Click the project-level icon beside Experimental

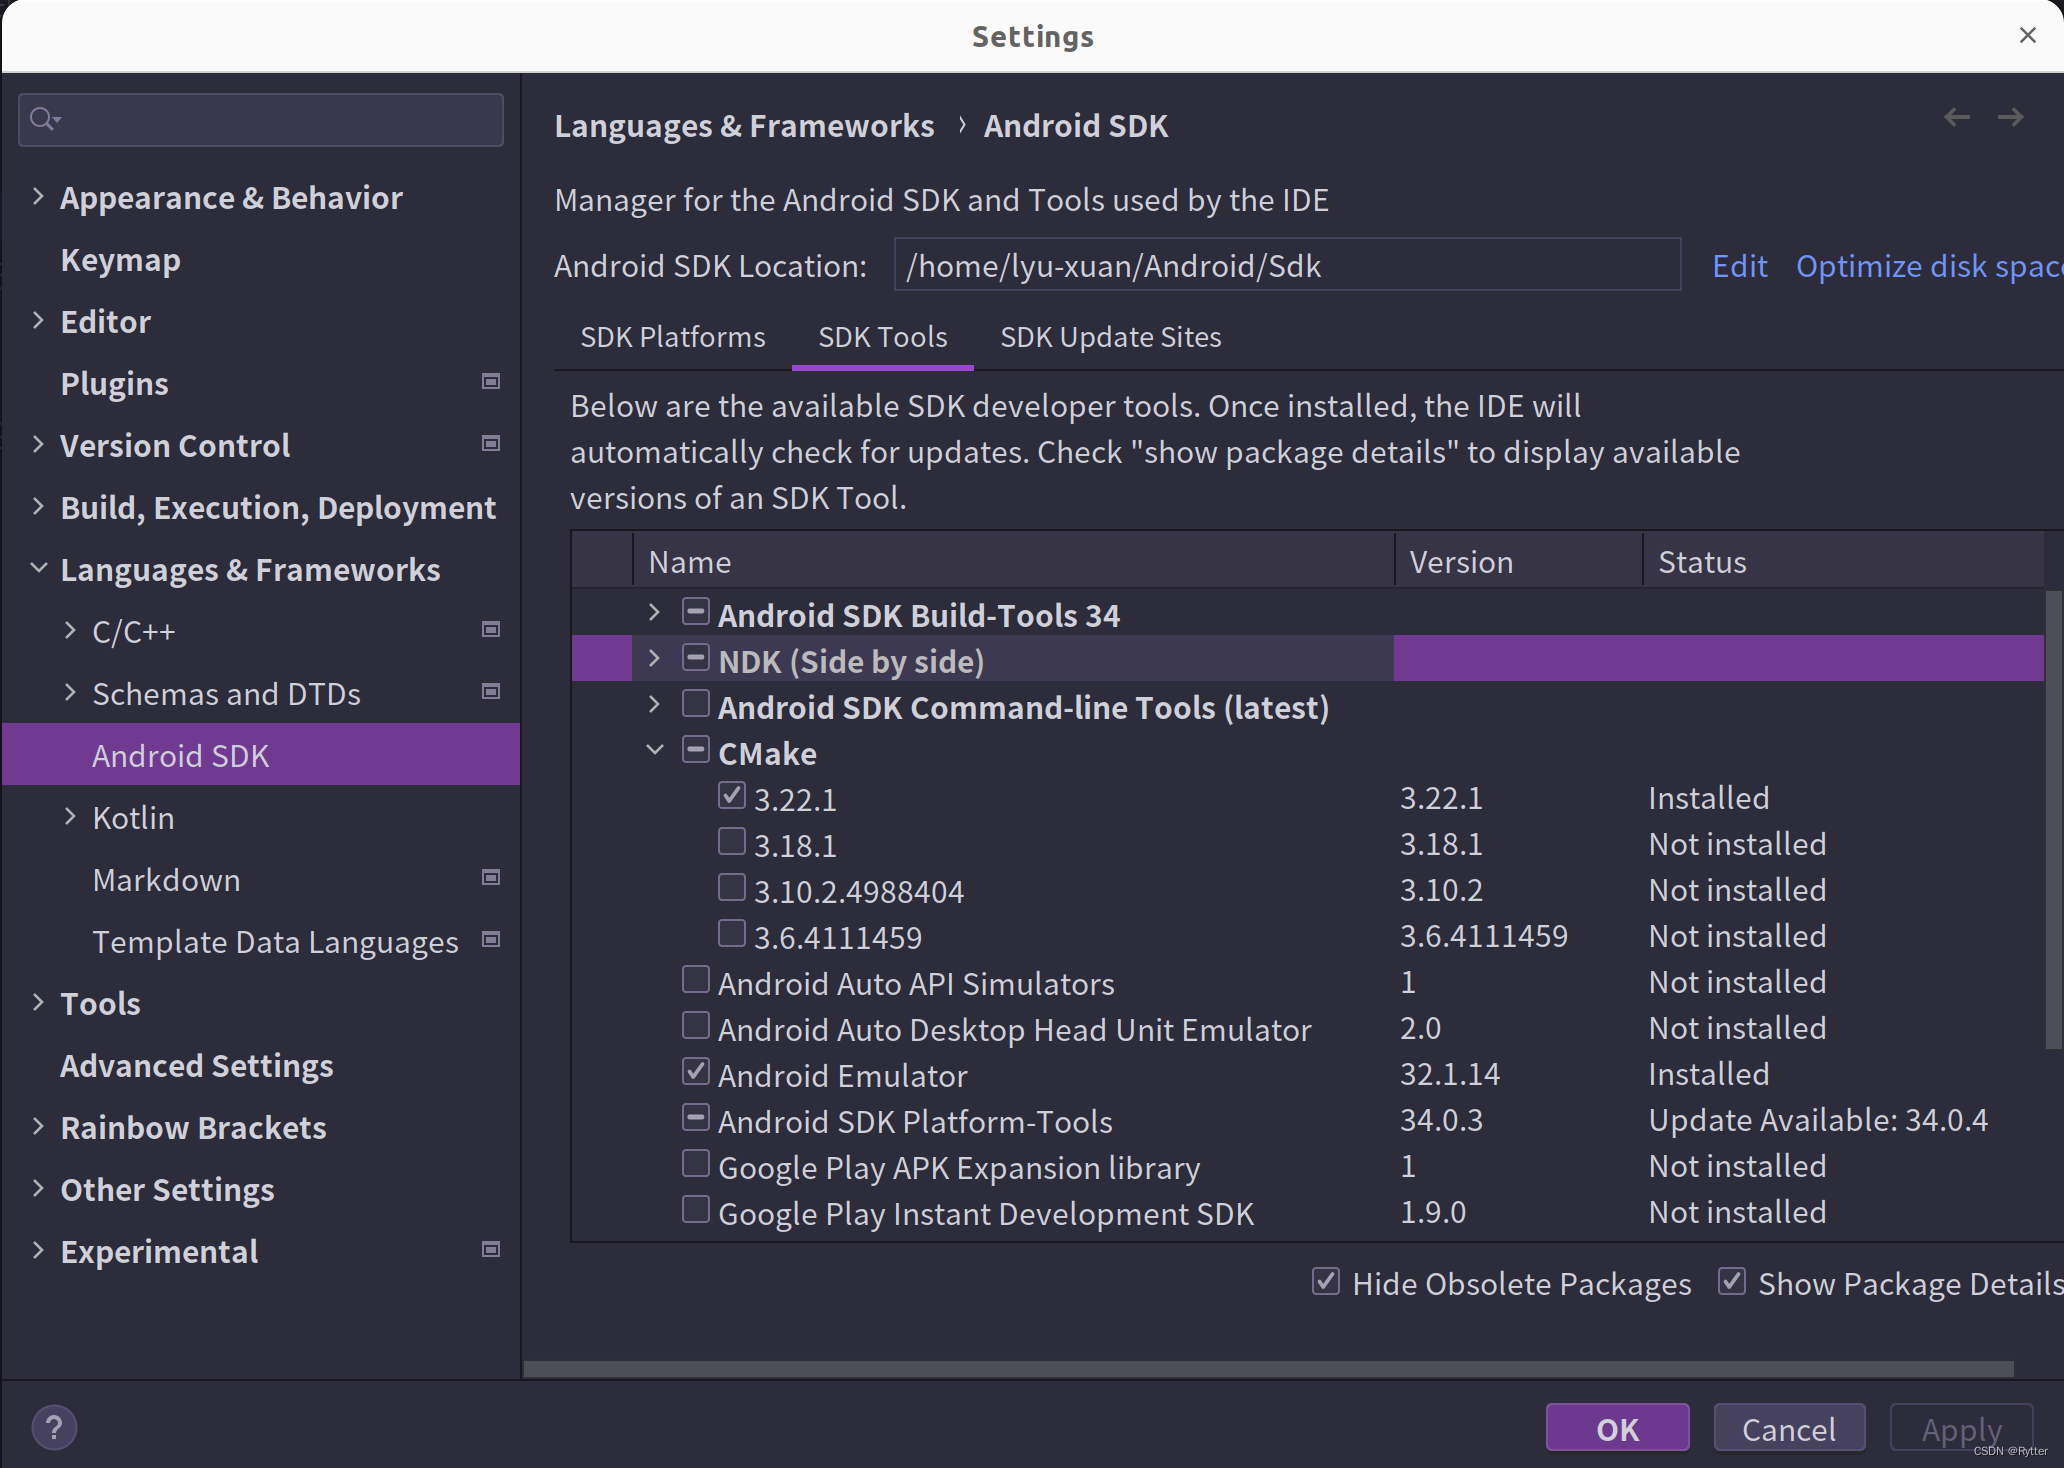pos(491,1249)
